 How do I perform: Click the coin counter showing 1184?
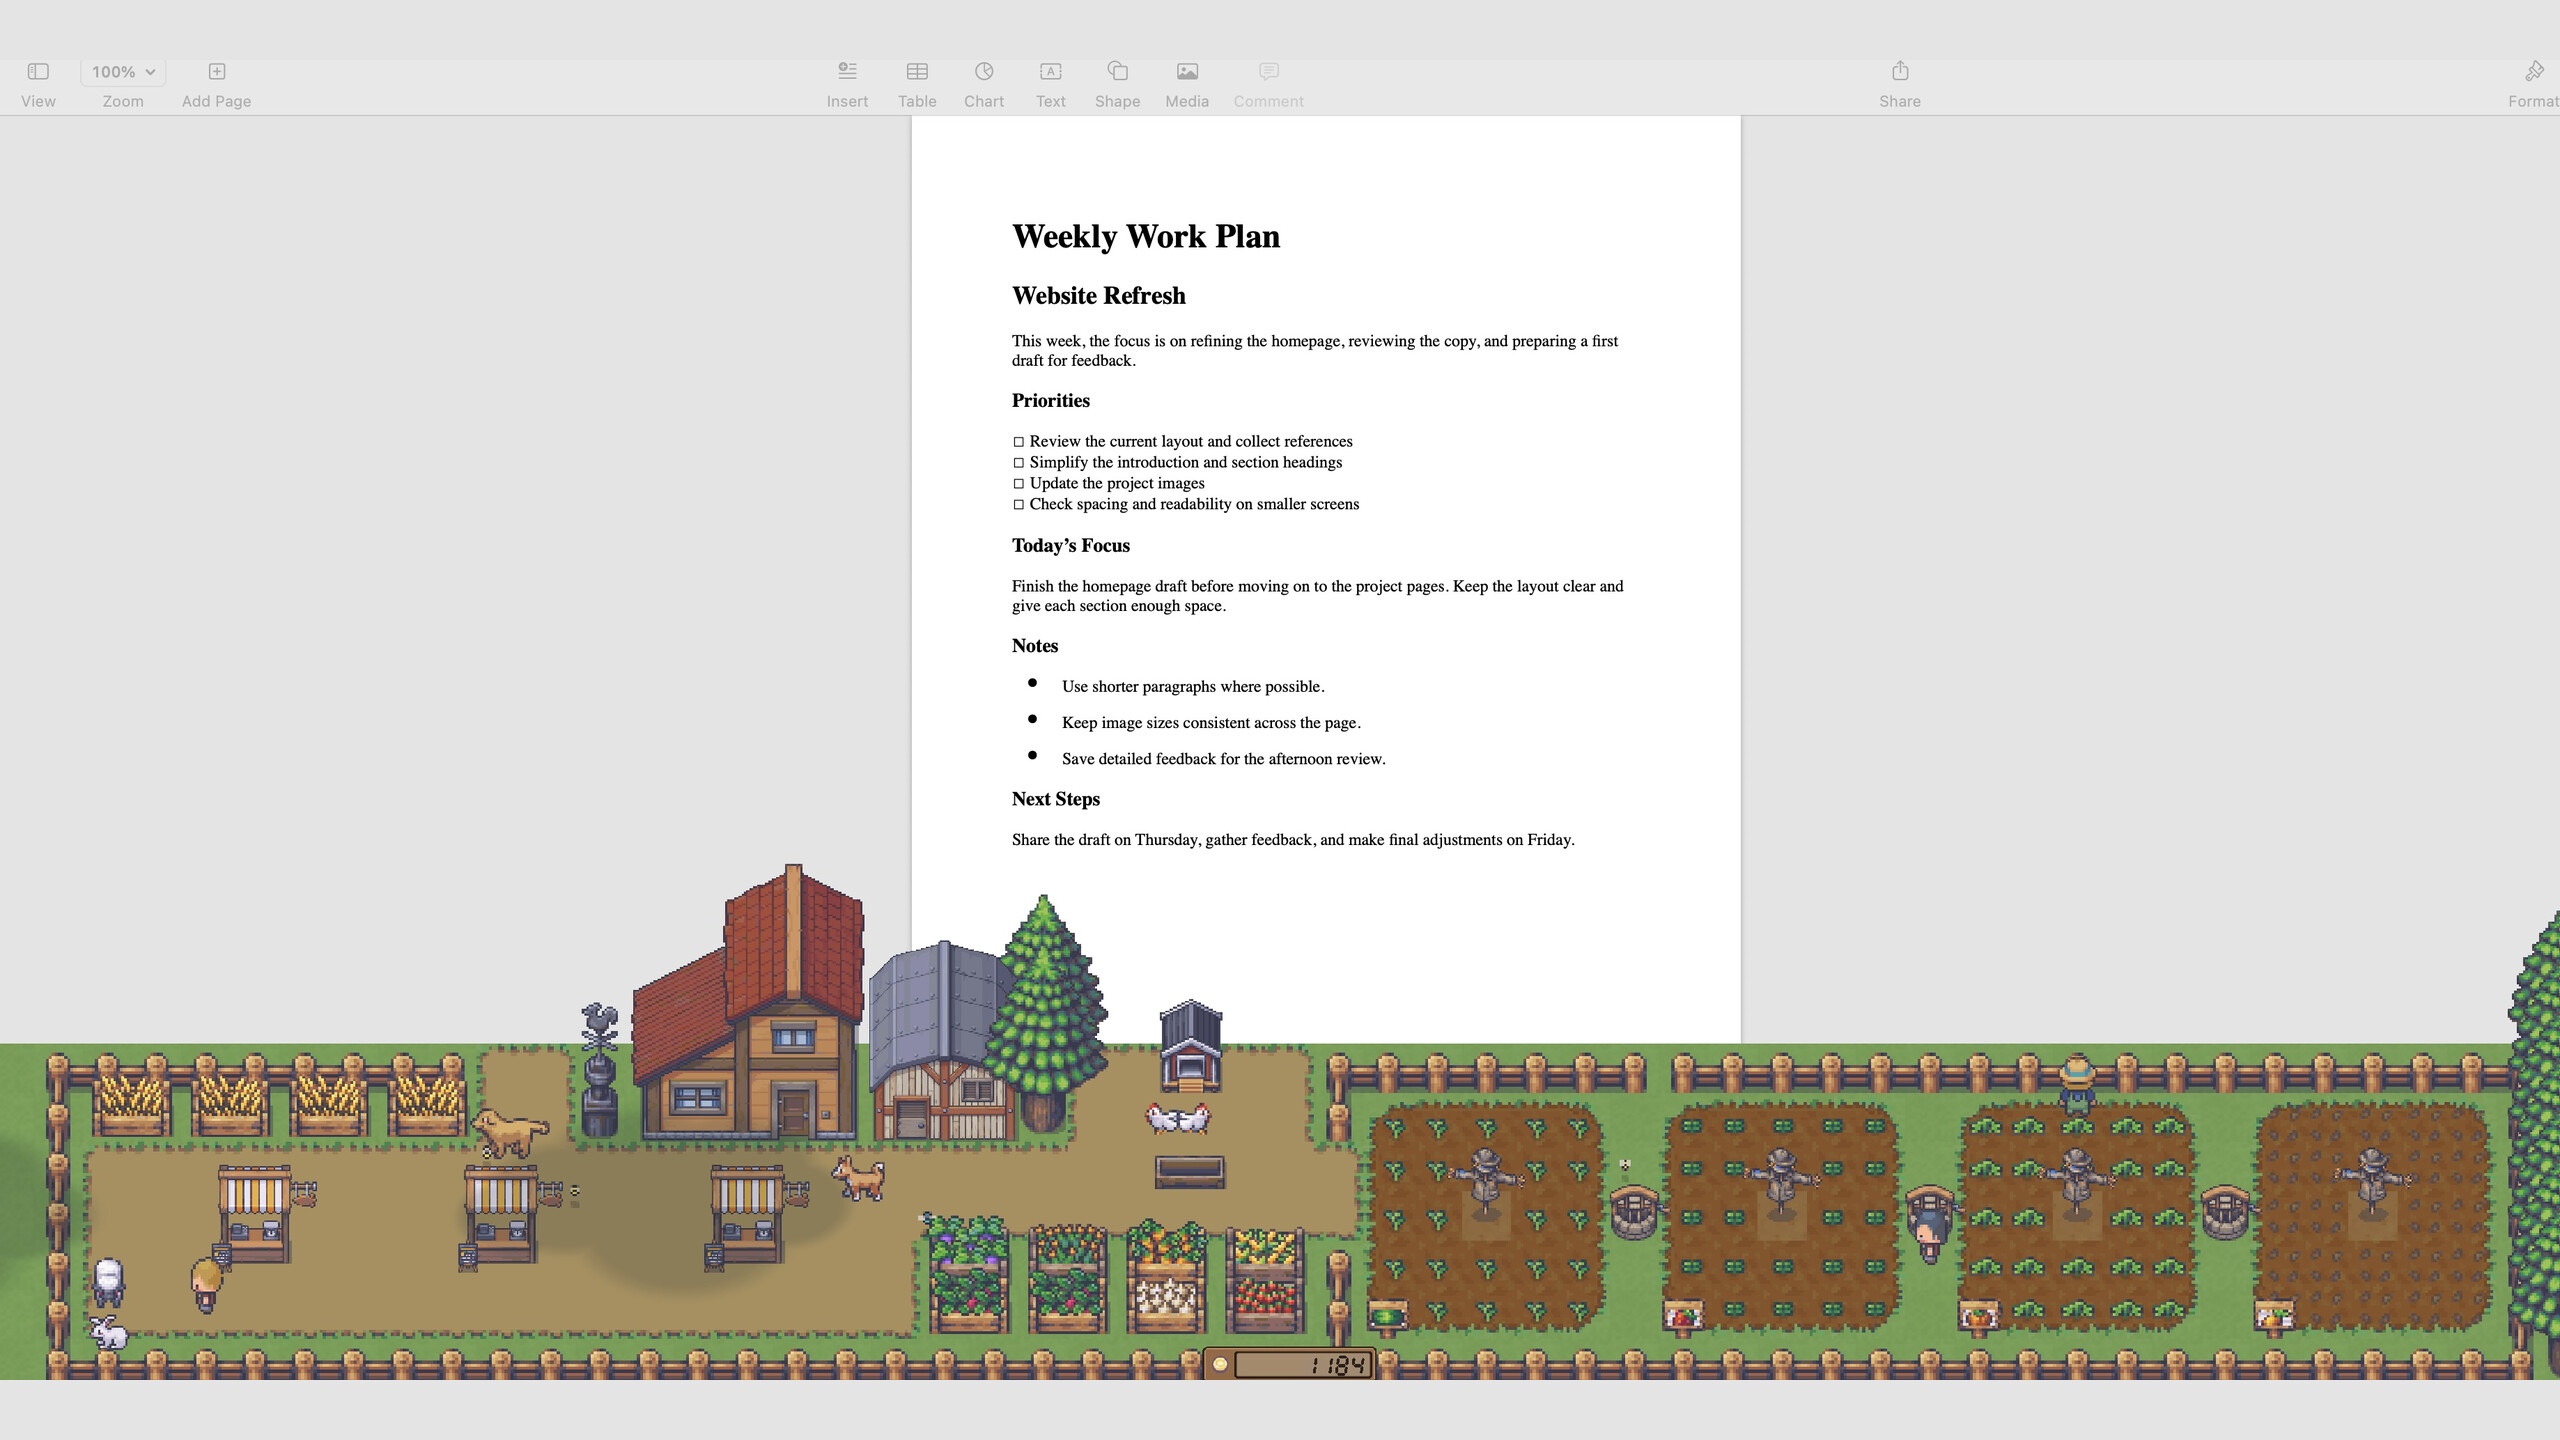[1290, 1364]
